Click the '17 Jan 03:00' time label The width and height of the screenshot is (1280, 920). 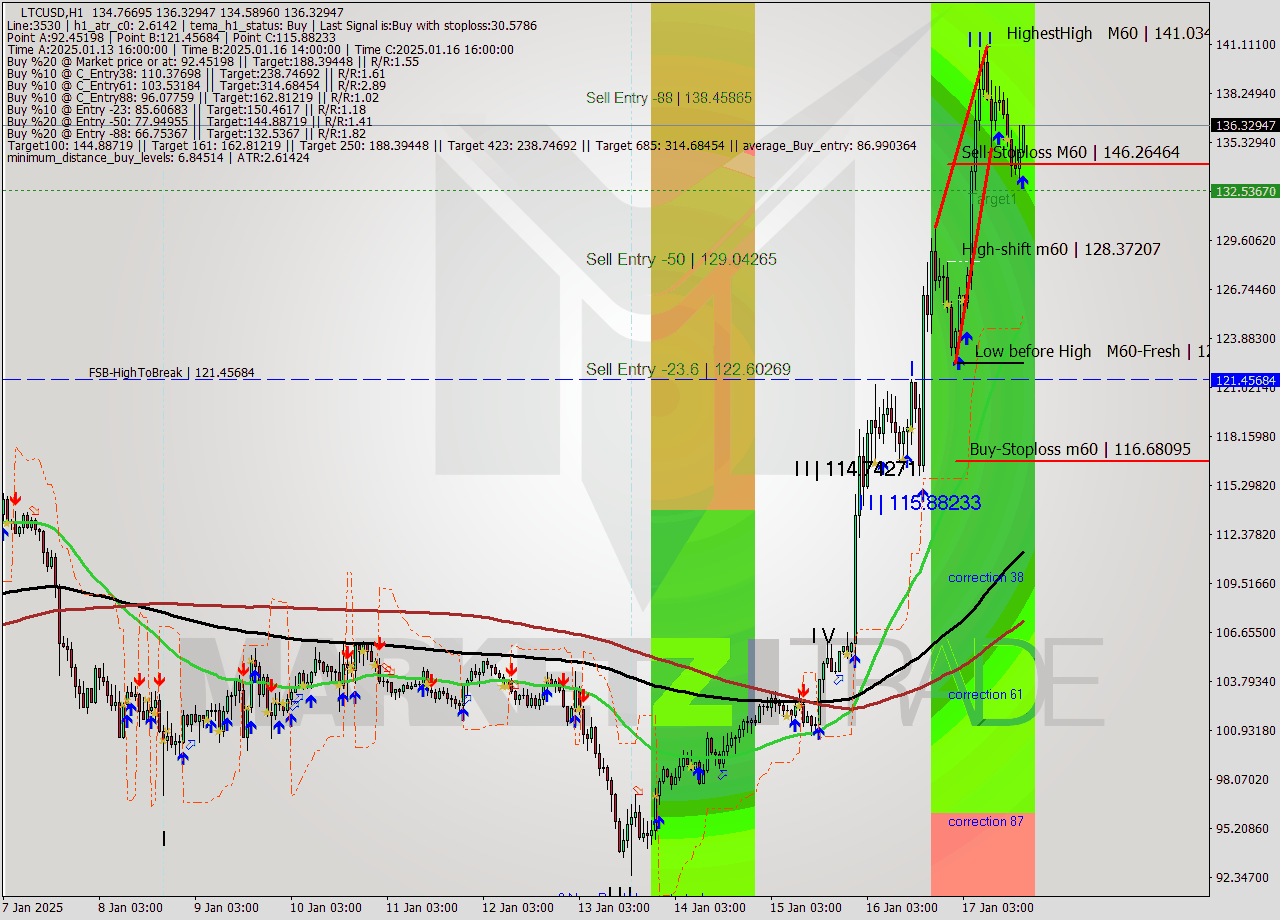coord(998,908)
